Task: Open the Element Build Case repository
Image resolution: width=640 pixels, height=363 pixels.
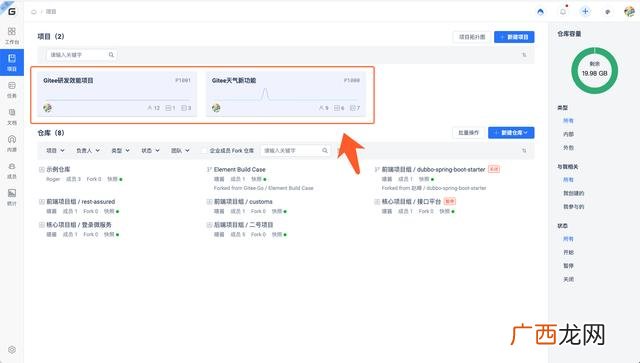Action: coord(240,169)
